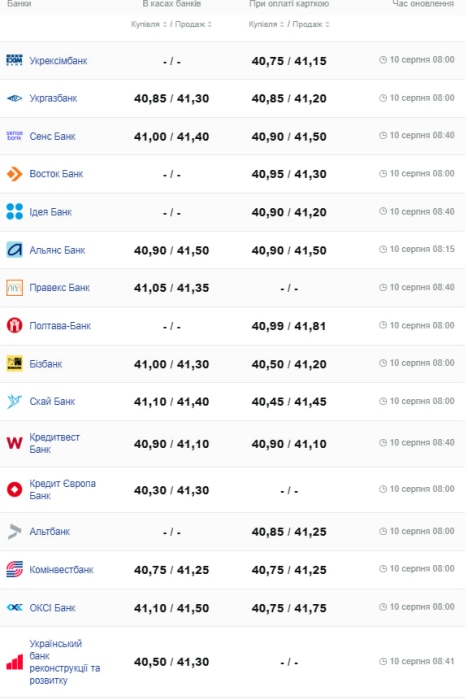Click the four-dot Ідея Банк logo
This screenshot has width=468, height=700.
click(x=14, y=212)
